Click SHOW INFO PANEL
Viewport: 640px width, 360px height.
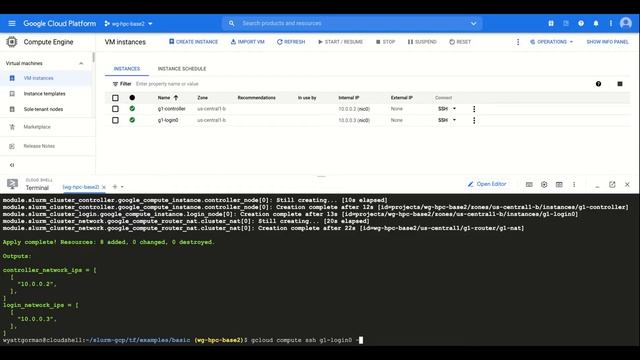(x=607, y=42)
